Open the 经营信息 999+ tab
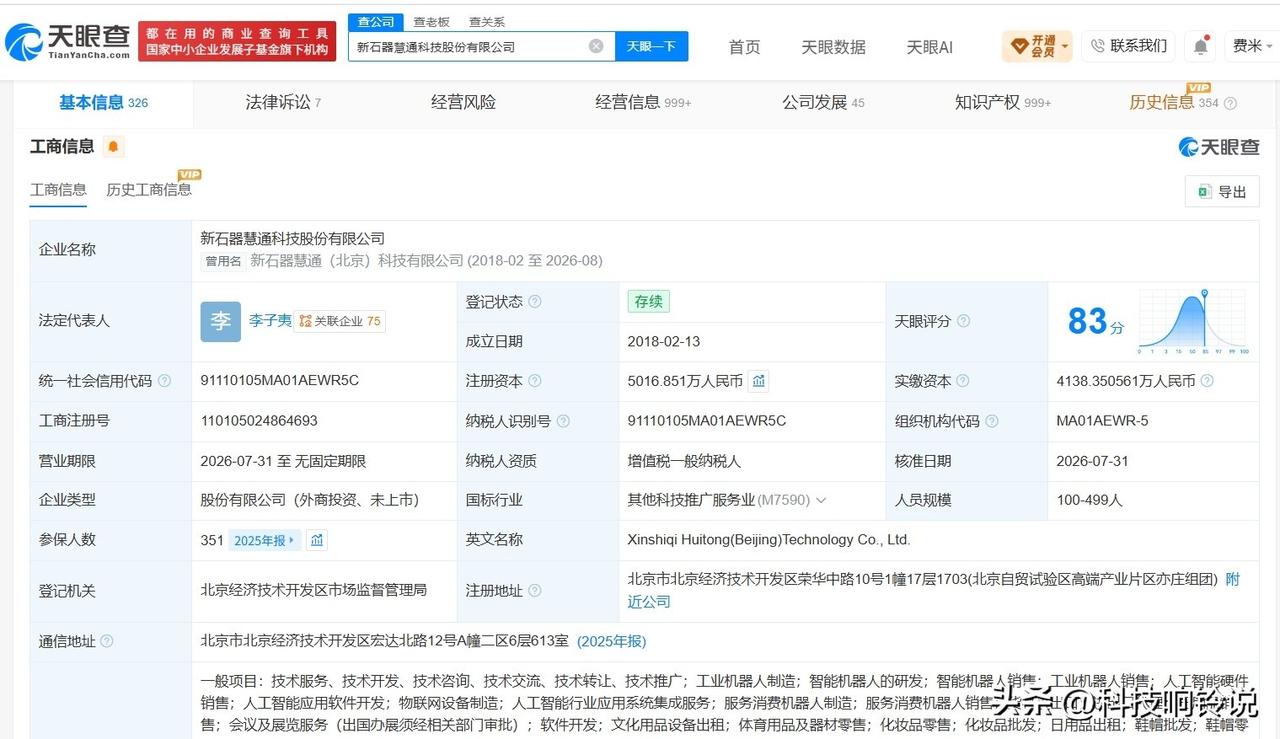 pos(643,103)
